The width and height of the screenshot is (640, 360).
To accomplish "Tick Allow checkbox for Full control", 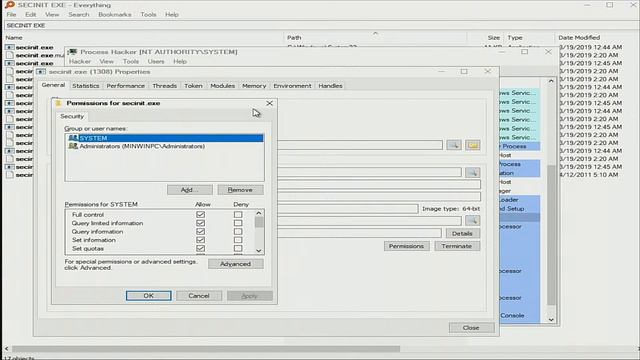I will (x=200, y=215).
